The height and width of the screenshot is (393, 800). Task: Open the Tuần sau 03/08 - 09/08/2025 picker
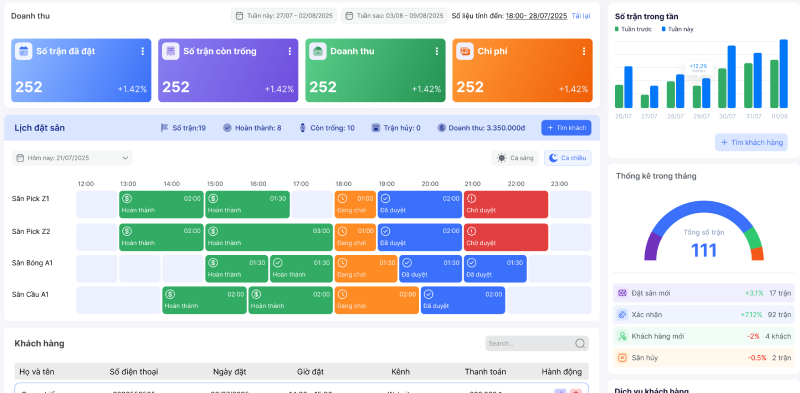394,16
